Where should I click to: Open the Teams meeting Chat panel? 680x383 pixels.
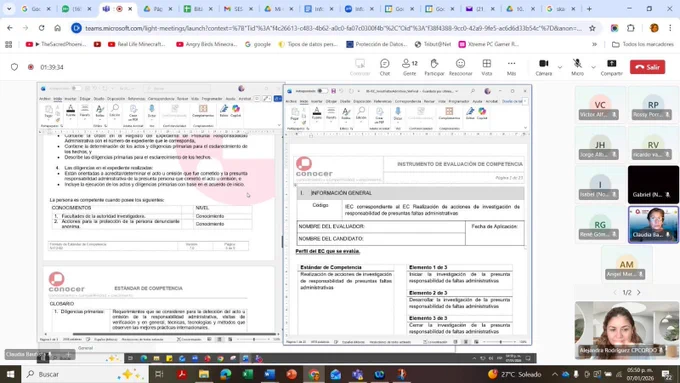pyautogui.click(x=385, y=67)
